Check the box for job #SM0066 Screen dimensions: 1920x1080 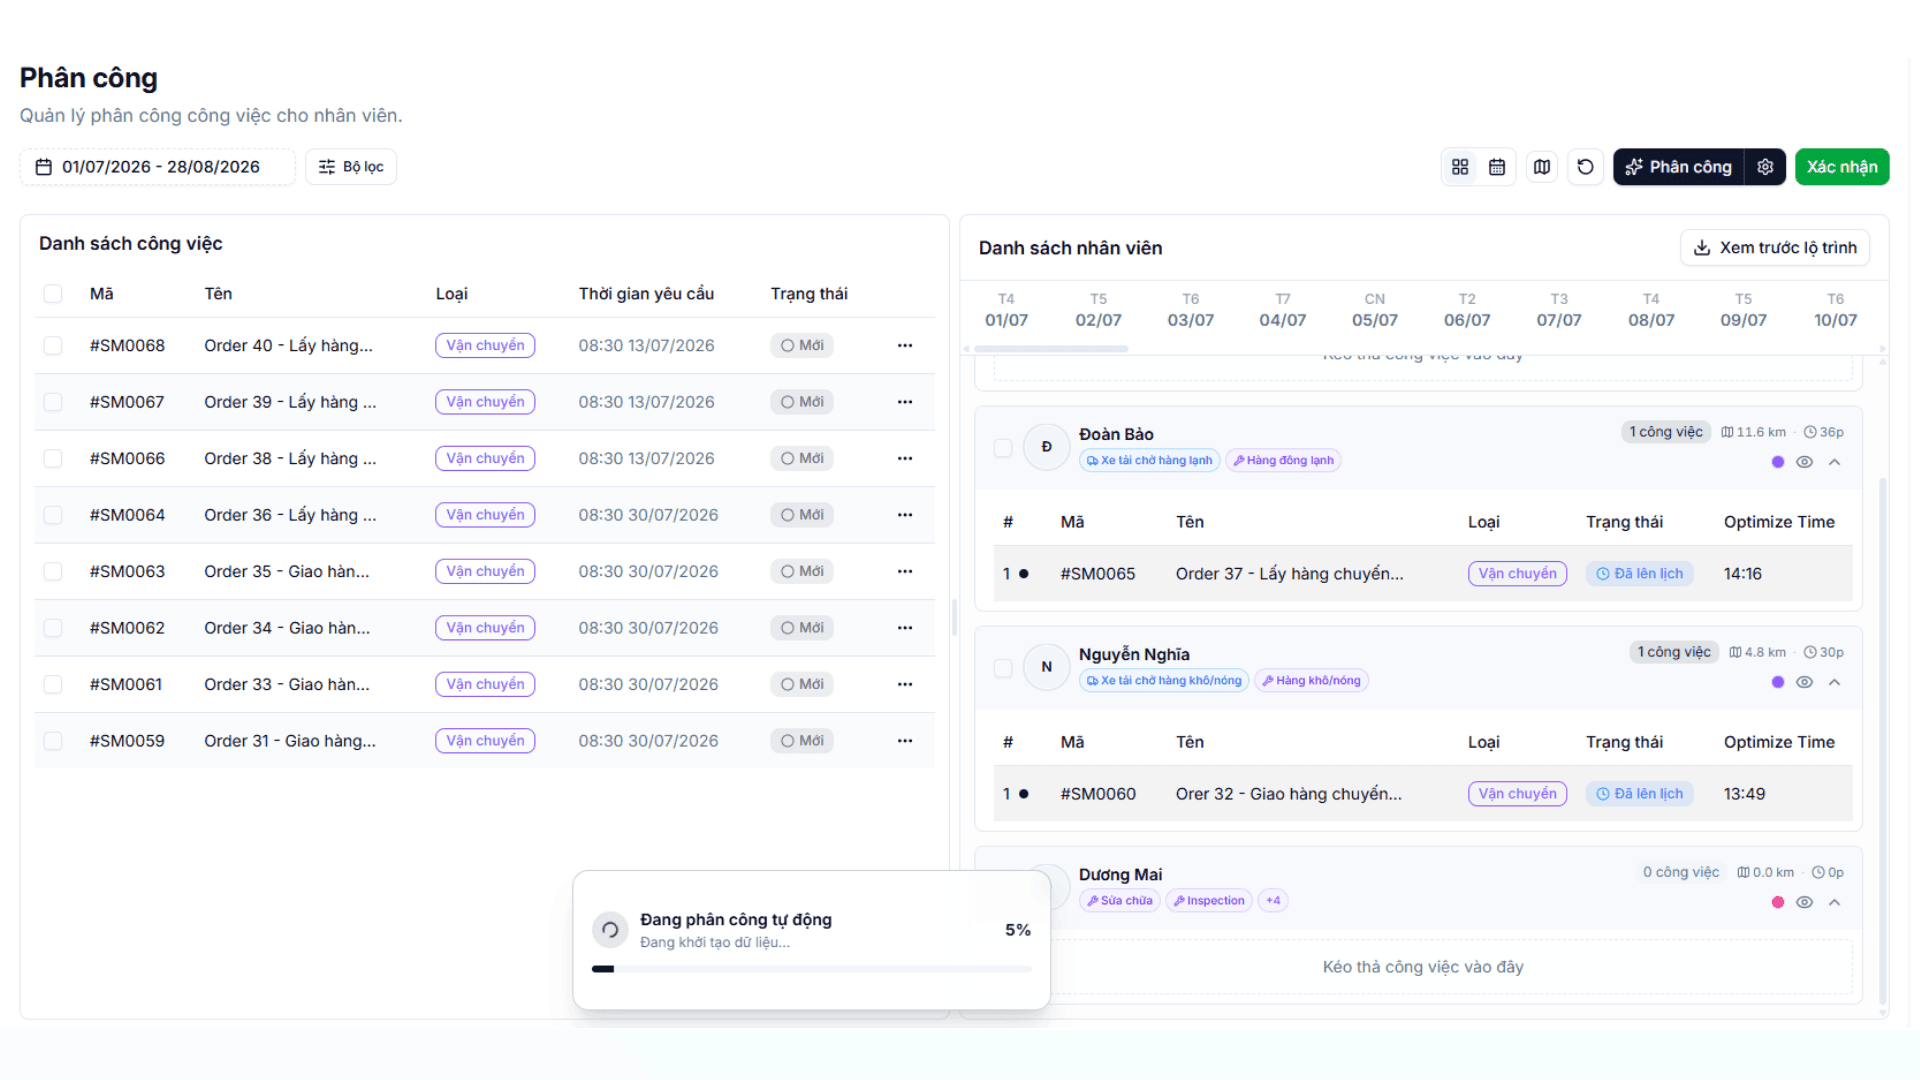point(53,459)
